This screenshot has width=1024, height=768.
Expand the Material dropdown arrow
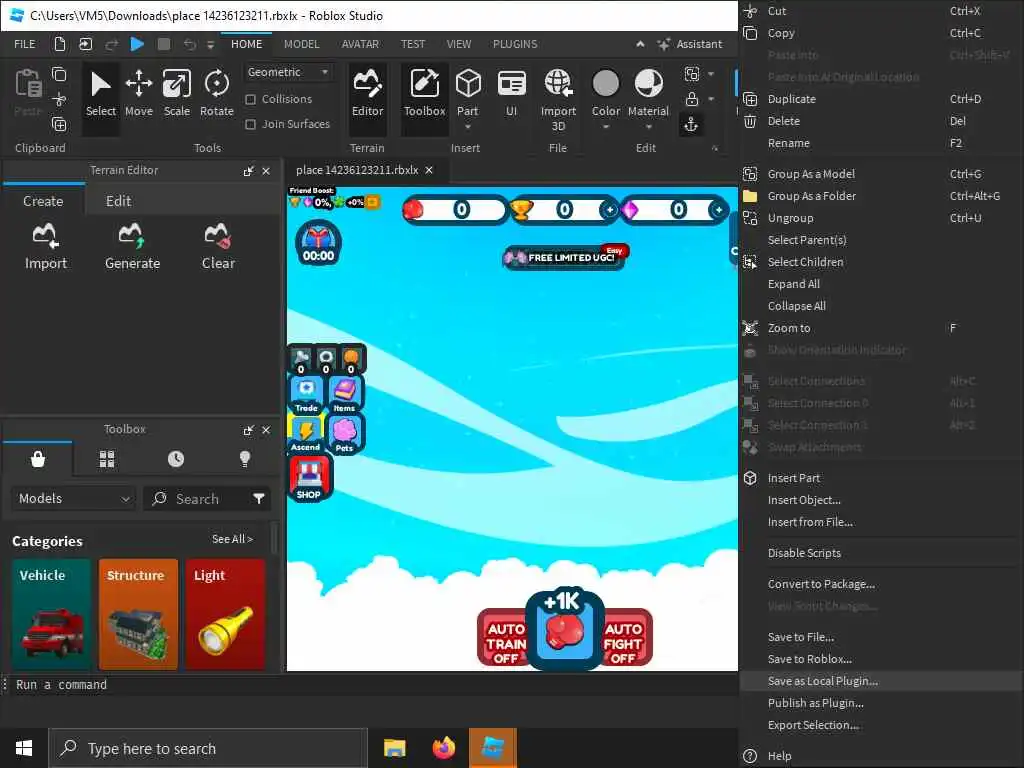click(x=648, y=127)
